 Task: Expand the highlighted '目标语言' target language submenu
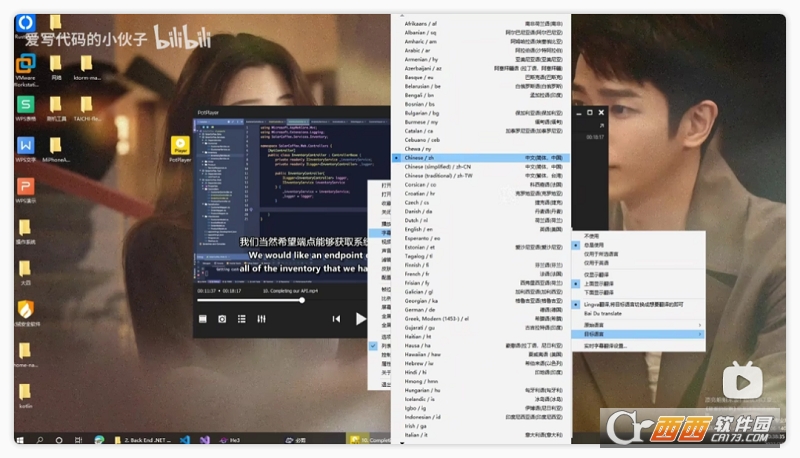[x=638, y=334]
